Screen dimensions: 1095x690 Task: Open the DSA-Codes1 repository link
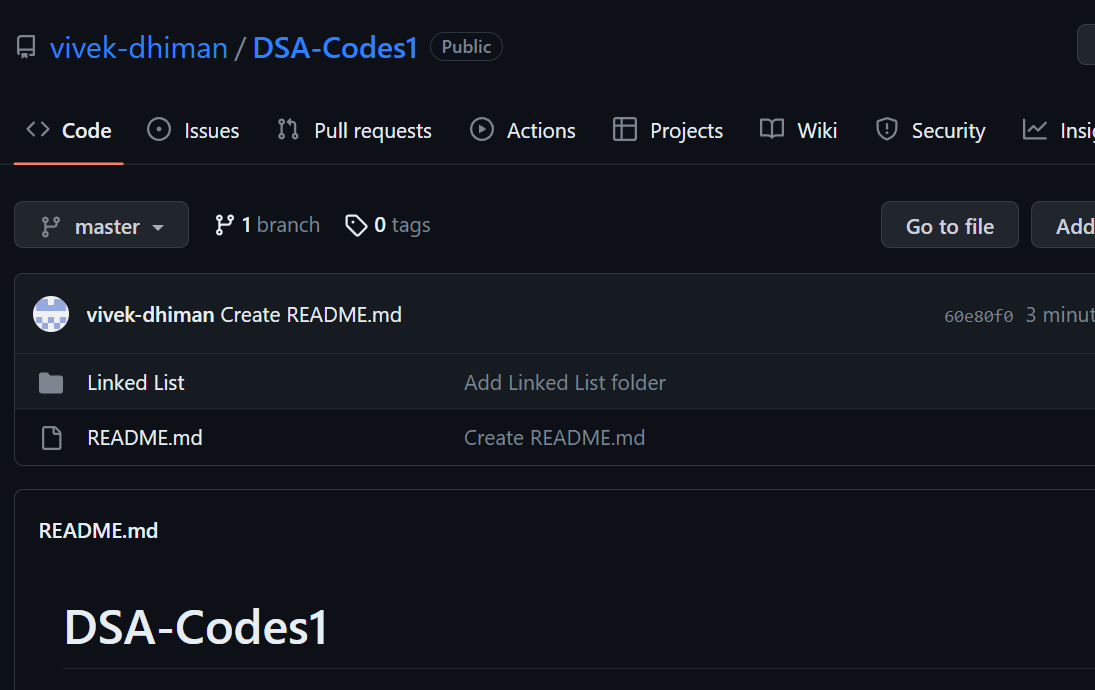(335, 47)
